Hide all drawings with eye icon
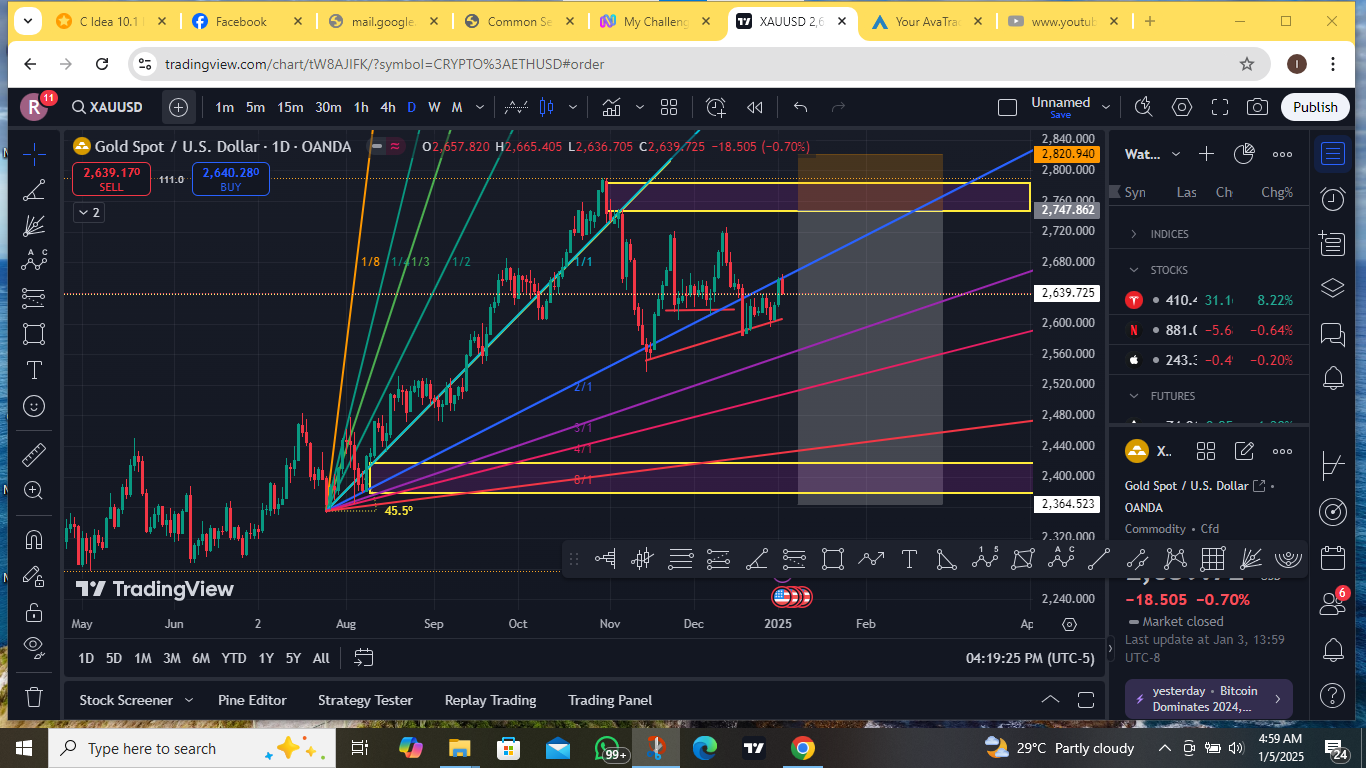Image resolution: width=1366 pixels, height=768 pixels. pos(34,646)
